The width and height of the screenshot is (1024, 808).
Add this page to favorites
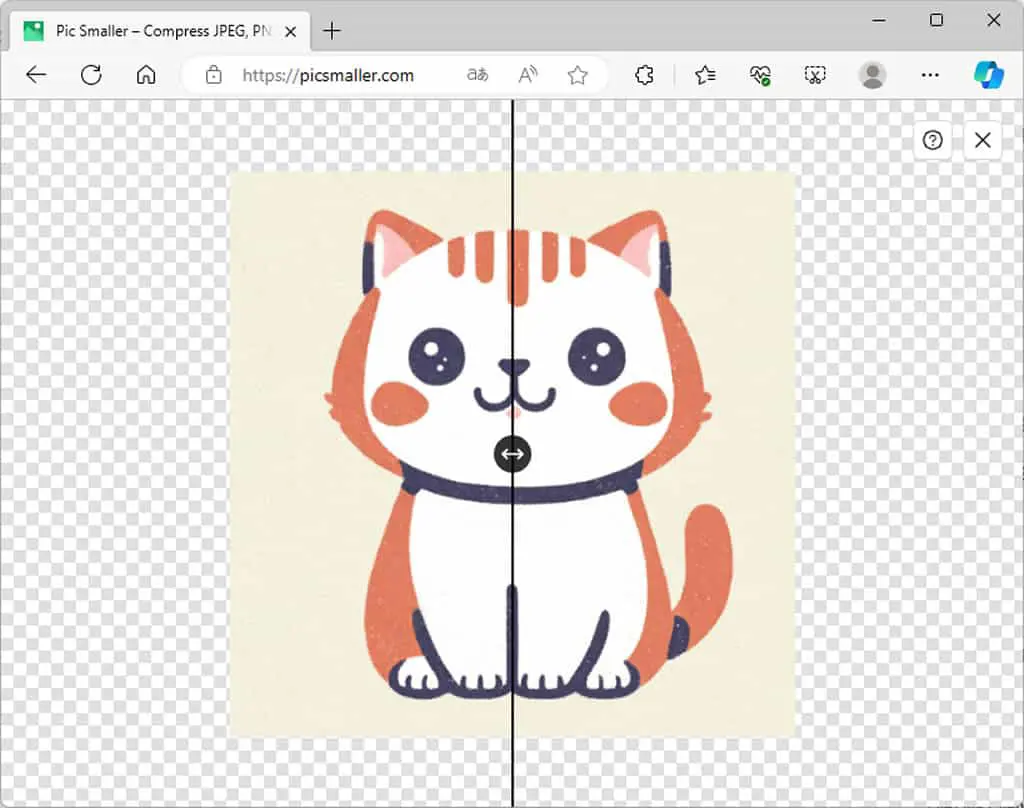click(577, 75)
